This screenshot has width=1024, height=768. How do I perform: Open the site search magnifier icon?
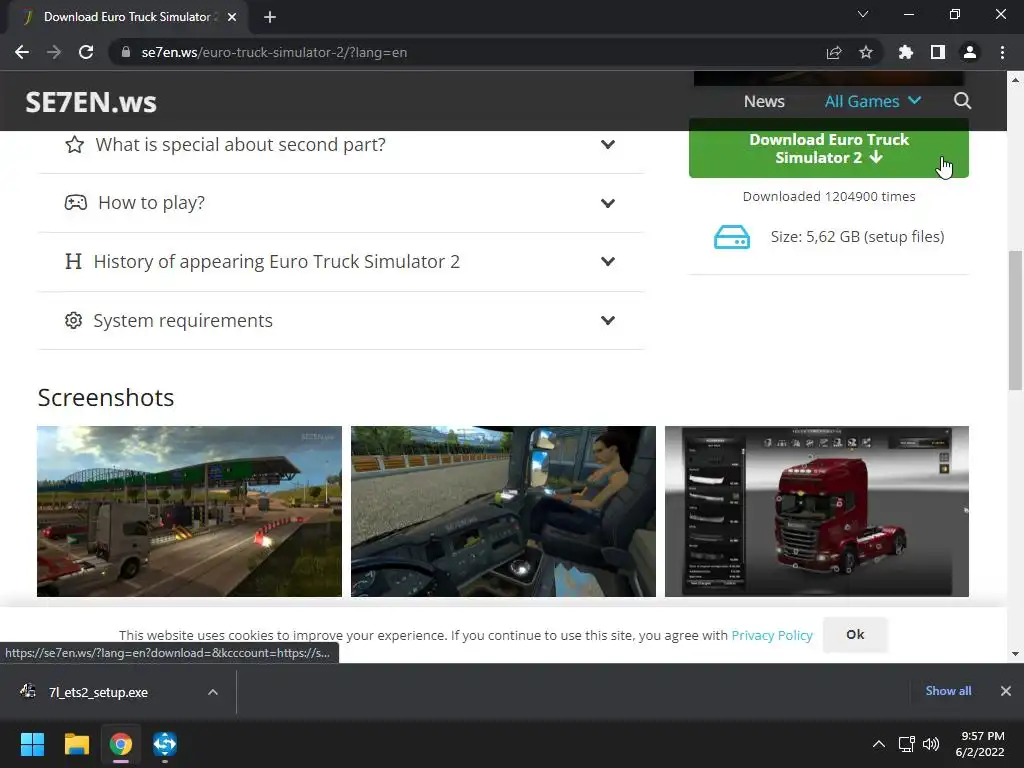tap(963, 101)
